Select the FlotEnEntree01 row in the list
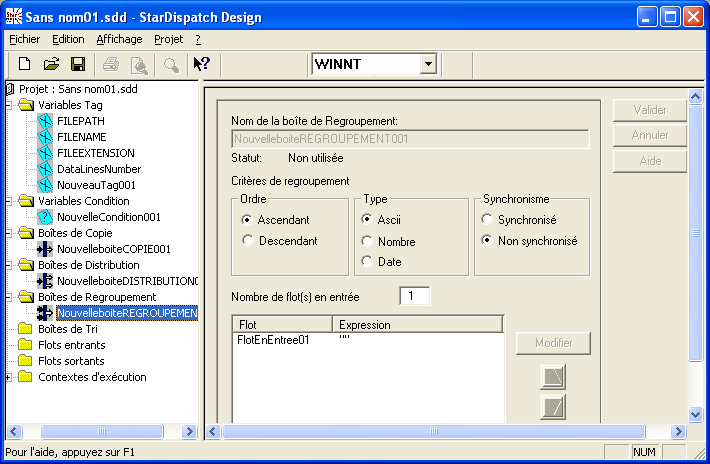710x464 pixels. tap(273, 340)
